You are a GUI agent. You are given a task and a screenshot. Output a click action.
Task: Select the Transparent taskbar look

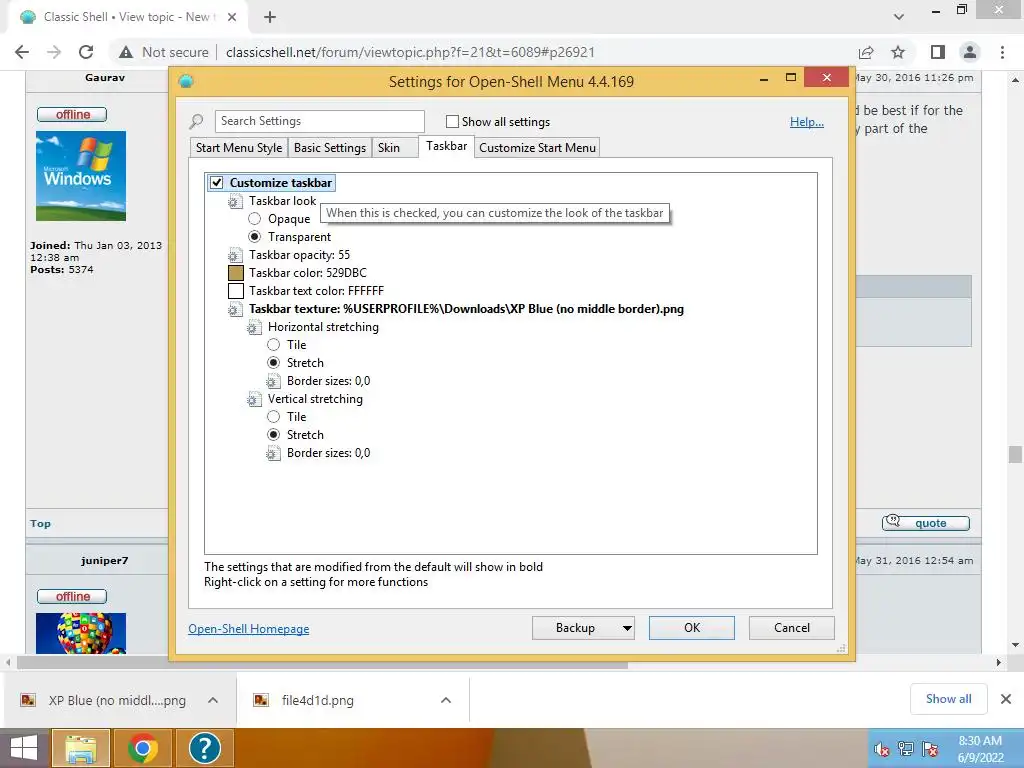(255, 237)
